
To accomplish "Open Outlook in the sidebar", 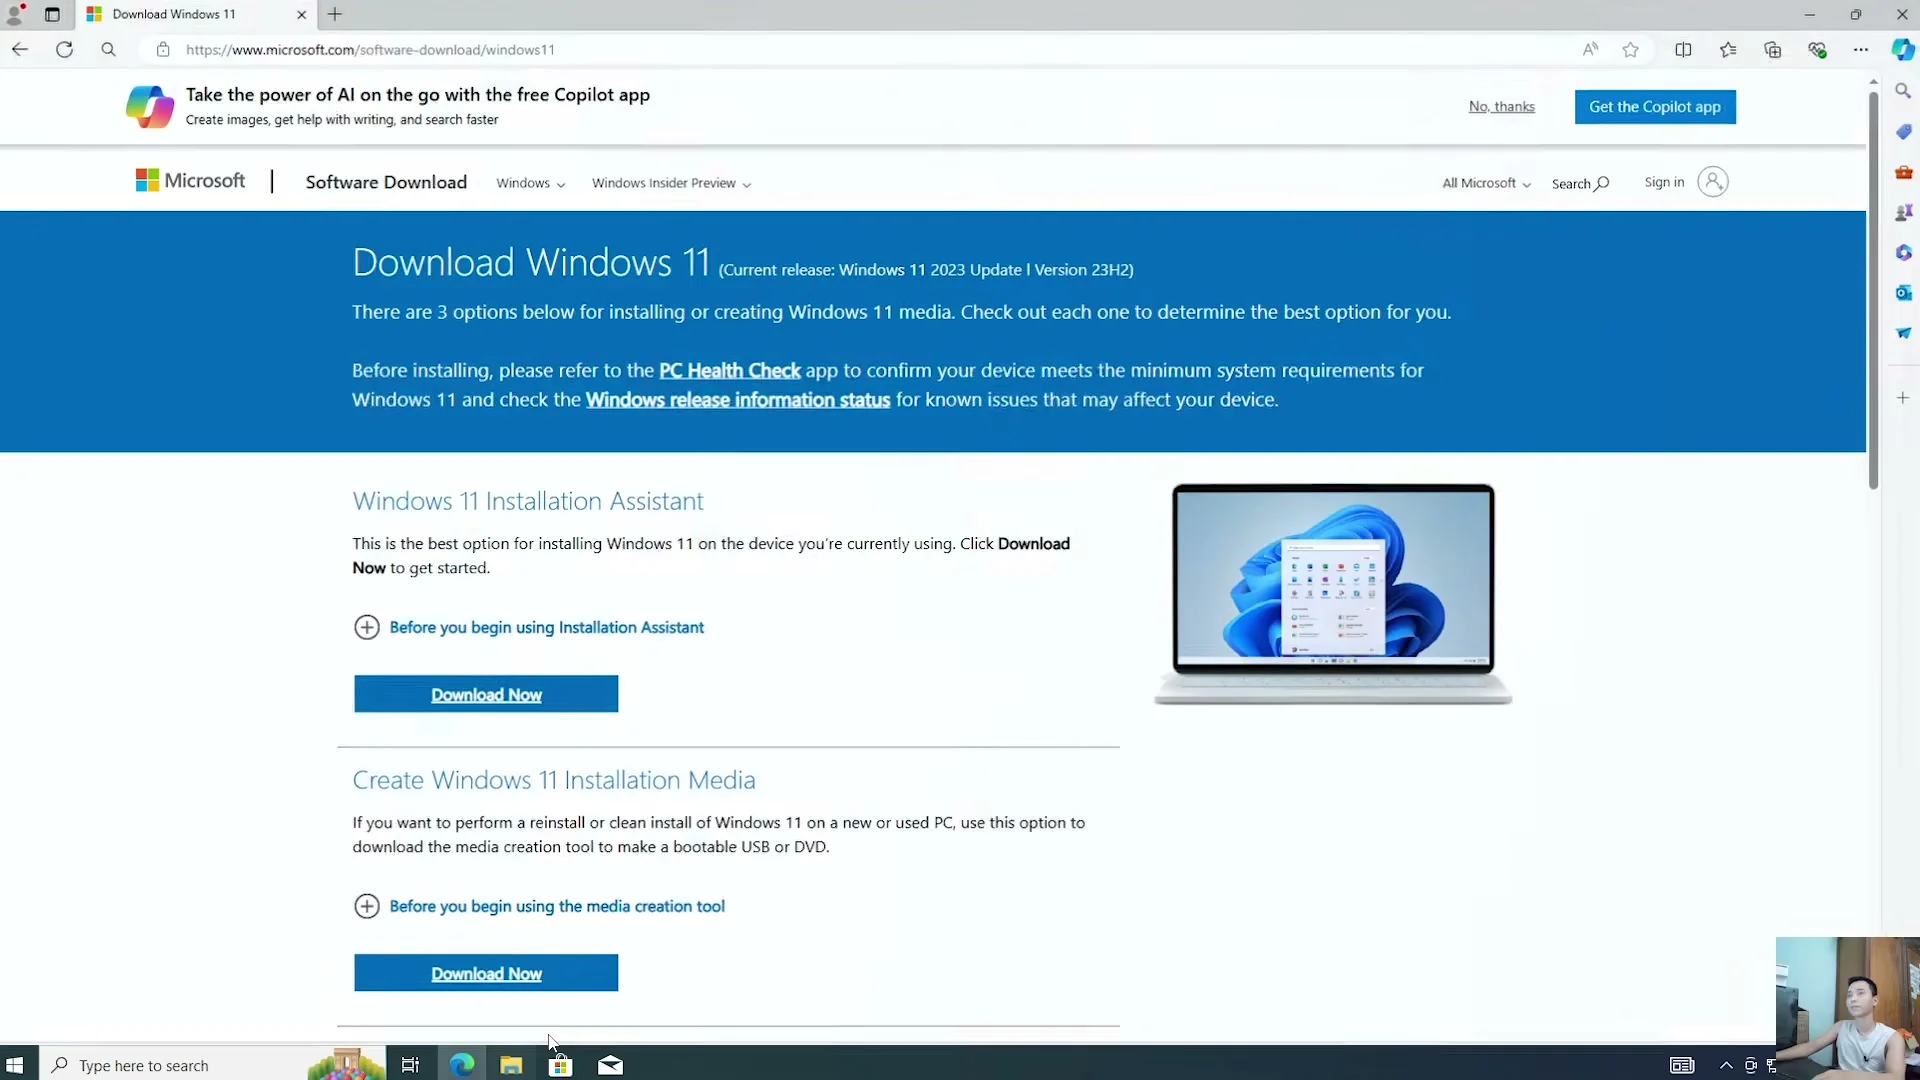I will (1903, 292).
